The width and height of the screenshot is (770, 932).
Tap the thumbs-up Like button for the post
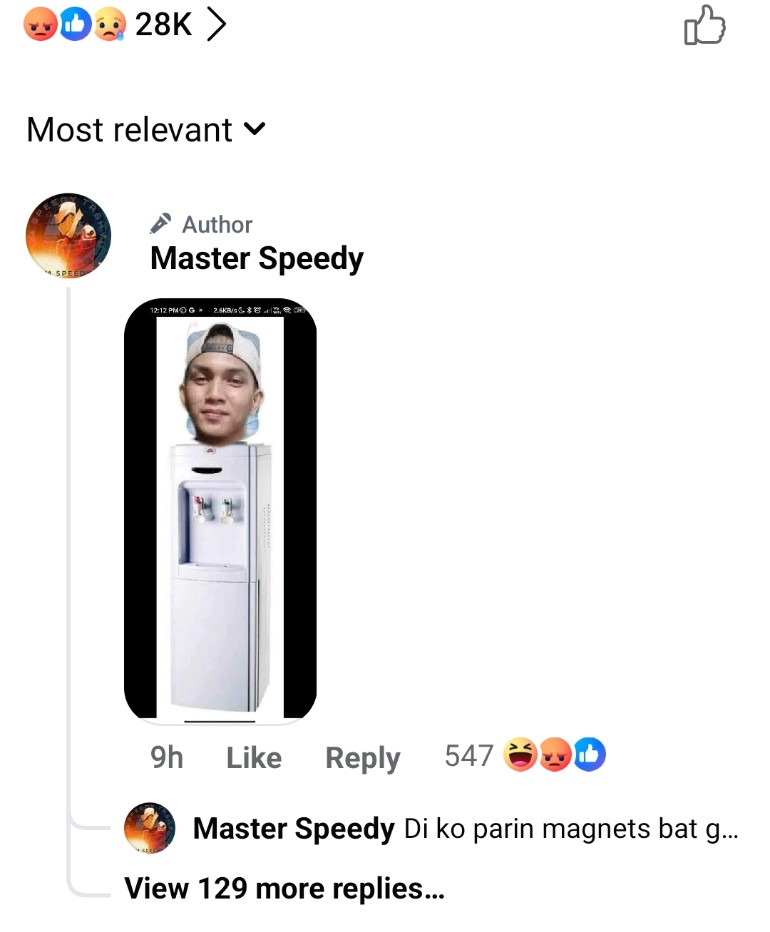tap(704, 27)
